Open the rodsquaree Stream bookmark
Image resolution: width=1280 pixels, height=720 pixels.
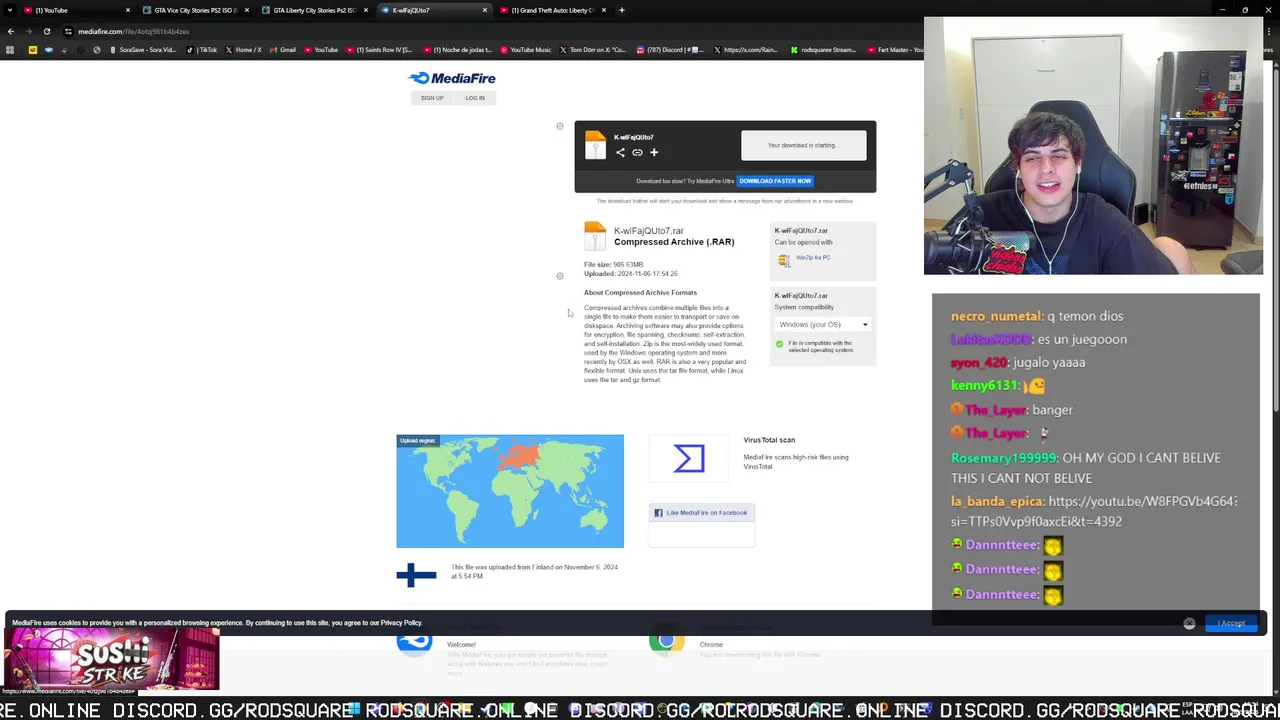tap(823, 50)
